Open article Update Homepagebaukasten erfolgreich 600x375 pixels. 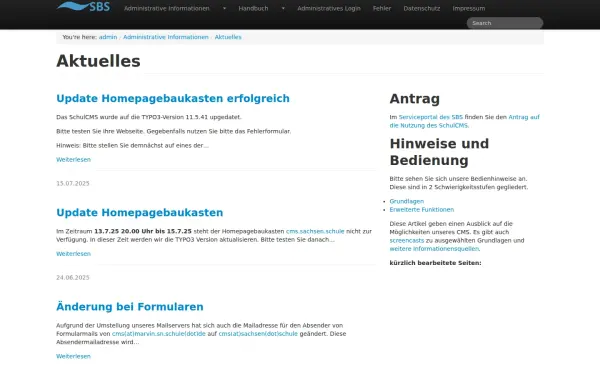point(173,98)
